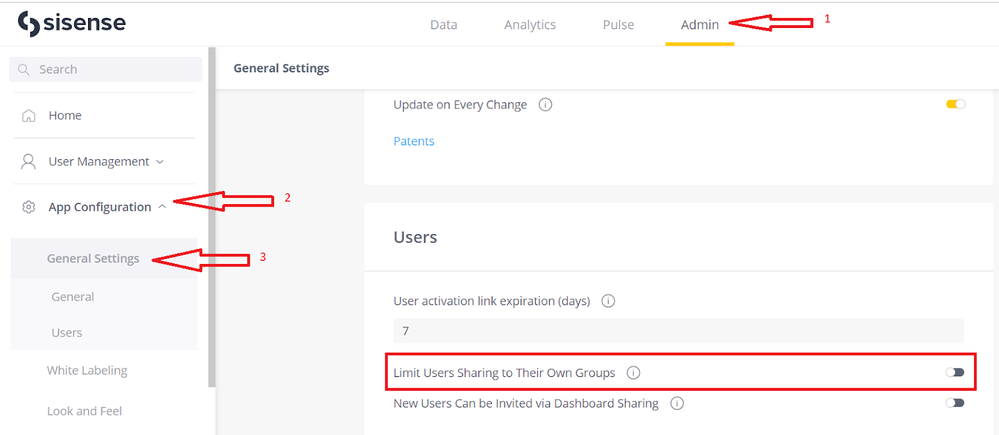
Task: Click info icon beside Update on Every Change
Action: pyautogui.click(x=546, y=105)
